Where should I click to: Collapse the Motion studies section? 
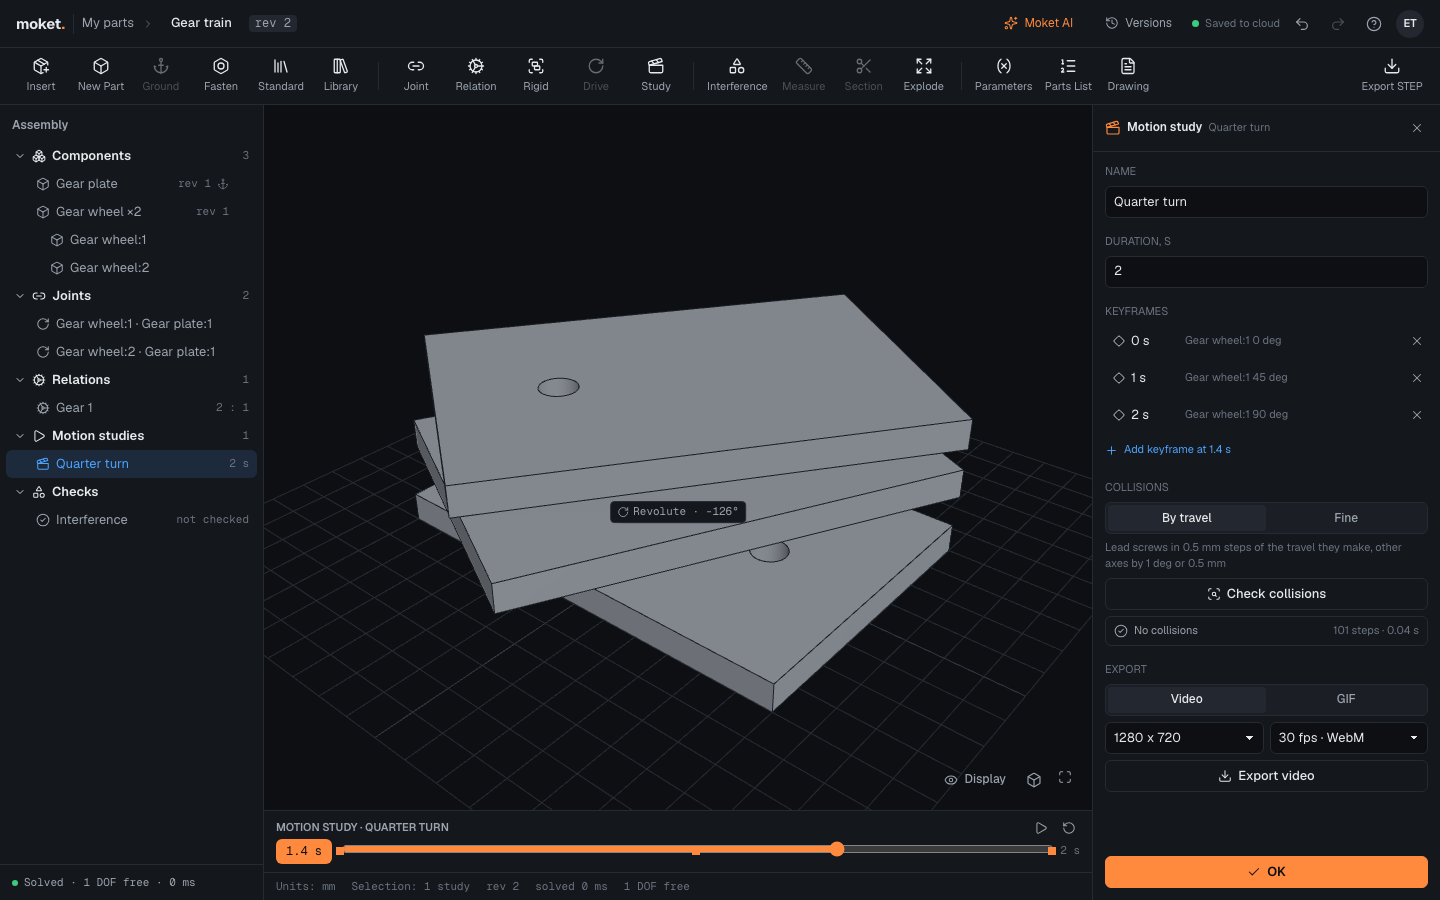(x=20, y=436)
